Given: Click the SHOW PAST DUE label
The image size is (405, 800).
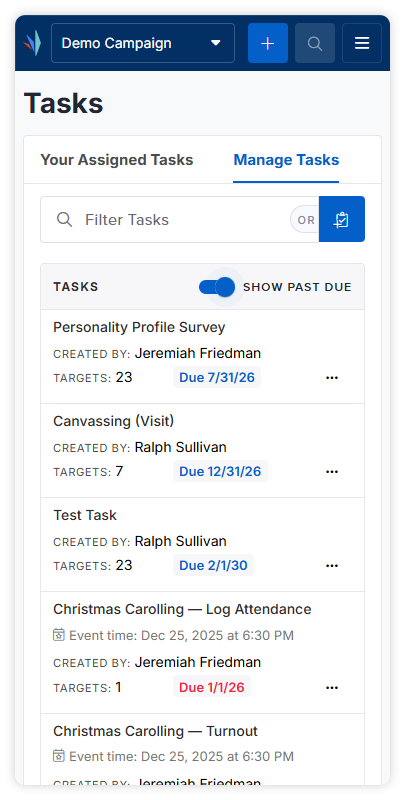Looking at the screenshot, I should click(297, 287).
